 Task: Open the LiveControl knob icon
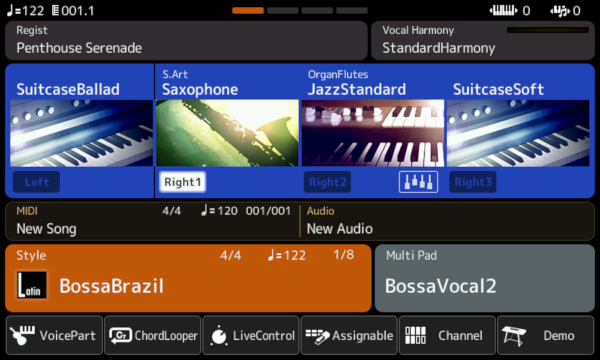coord(219,336)
